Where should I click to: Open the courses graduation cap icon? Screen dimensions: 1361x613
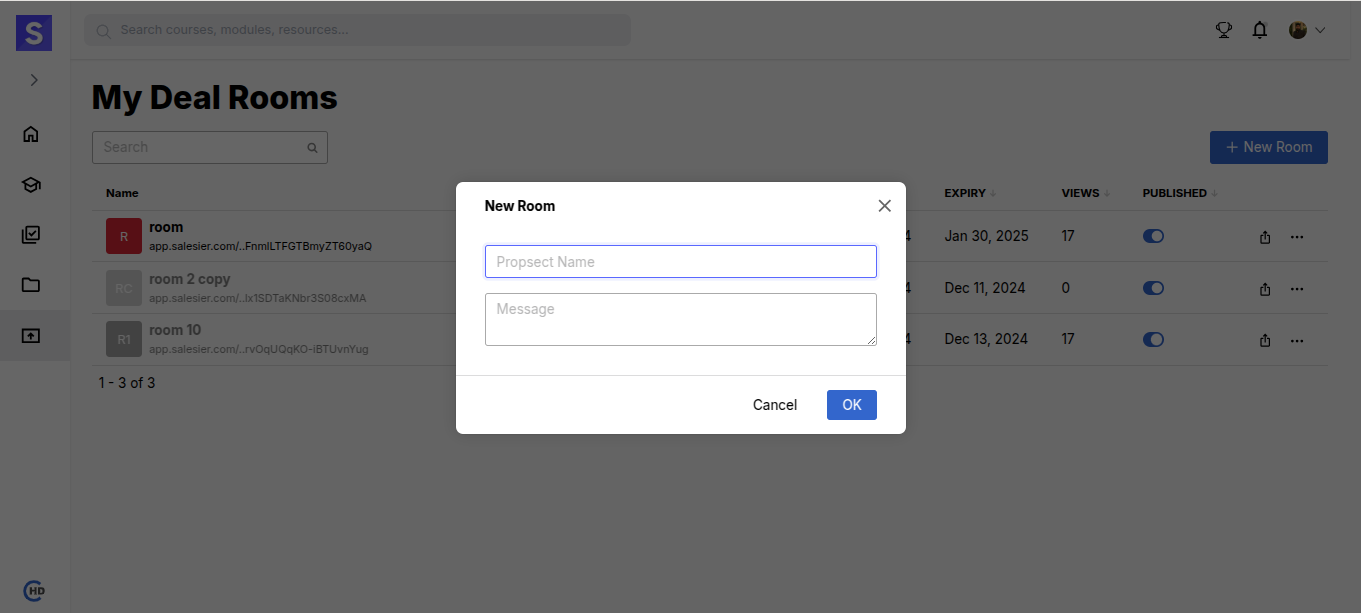[x=31, y=185]
